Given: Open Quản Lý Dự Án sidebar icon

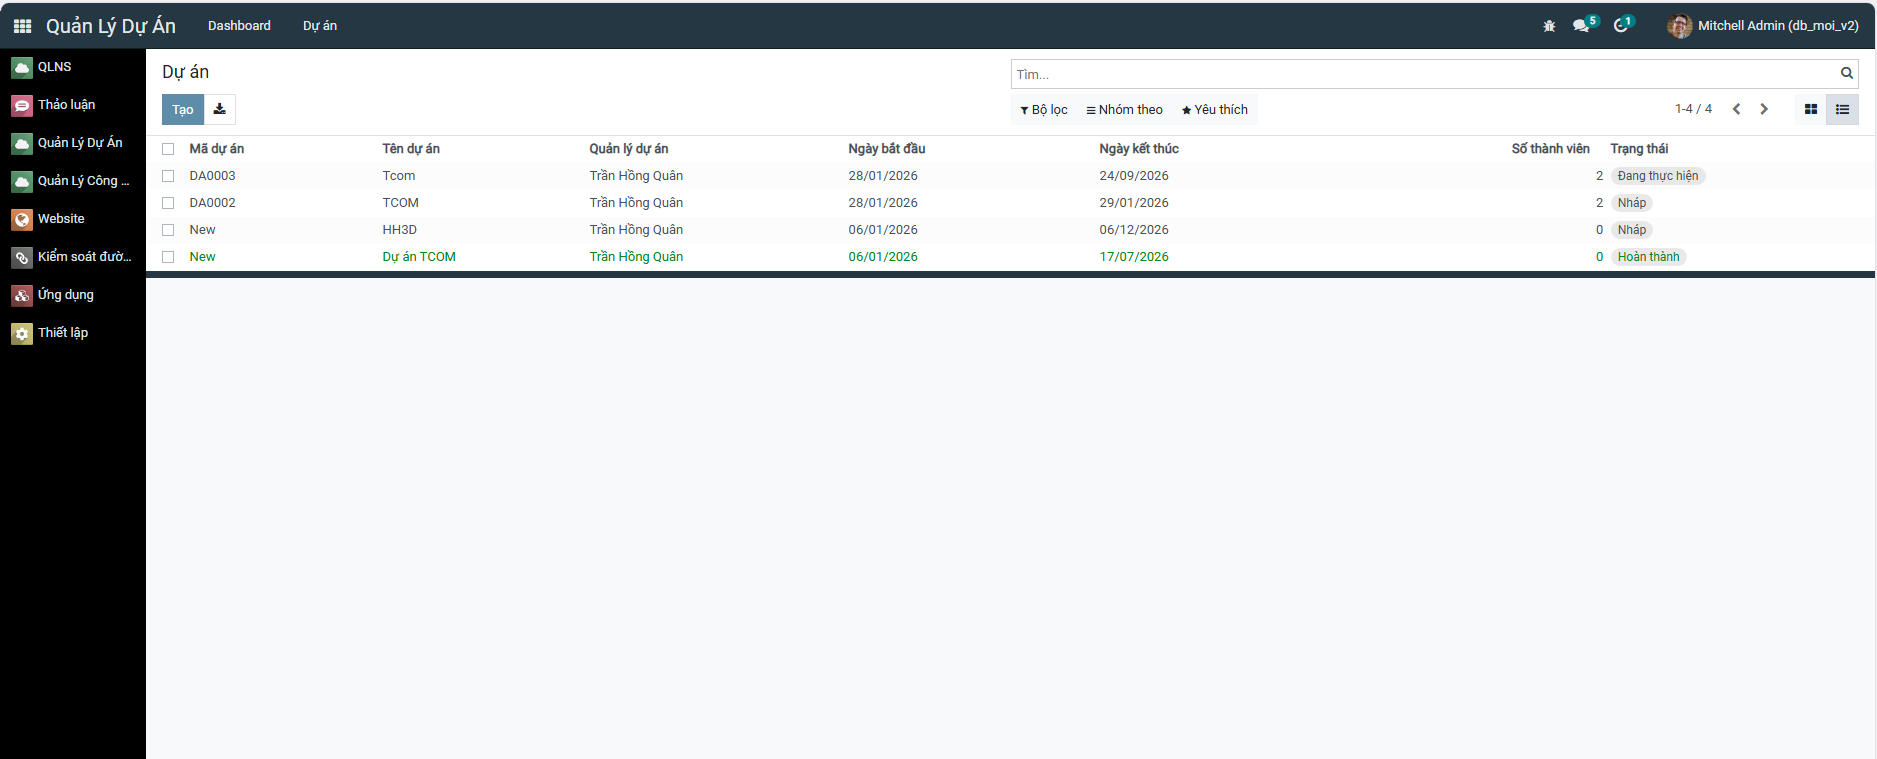Looking at the screenshot, I should tap(22, 144).
